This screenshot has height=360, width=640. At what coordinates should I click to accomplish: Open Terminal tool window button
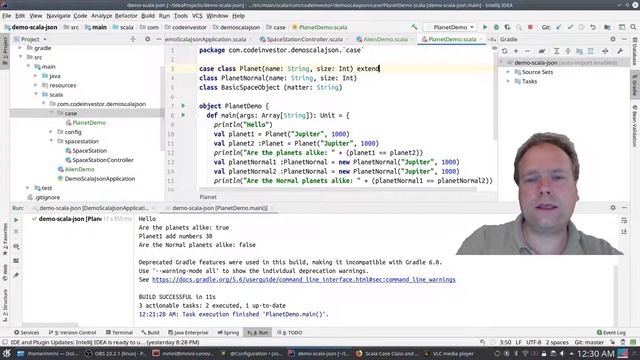(x=119, y=332)
